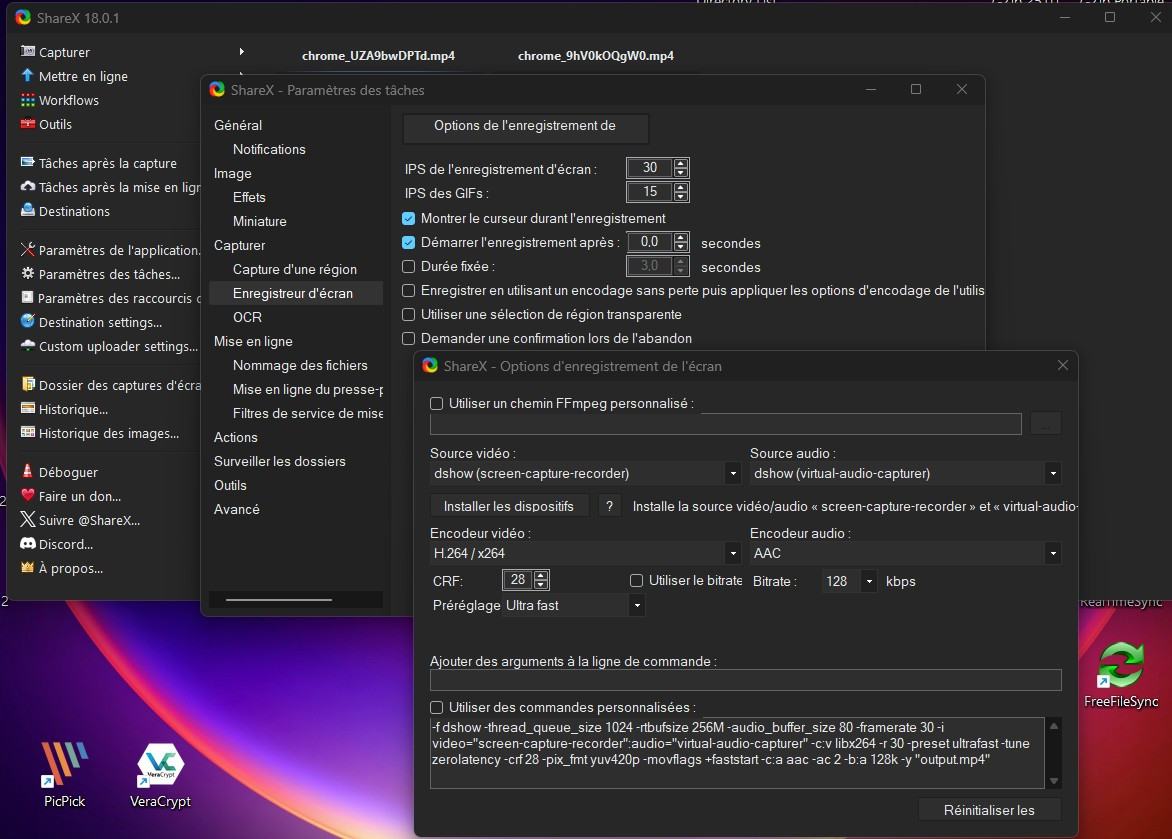Open FreeFileSync desktop shortcut
This screenshot has height=839, width=1172.
1121,675
